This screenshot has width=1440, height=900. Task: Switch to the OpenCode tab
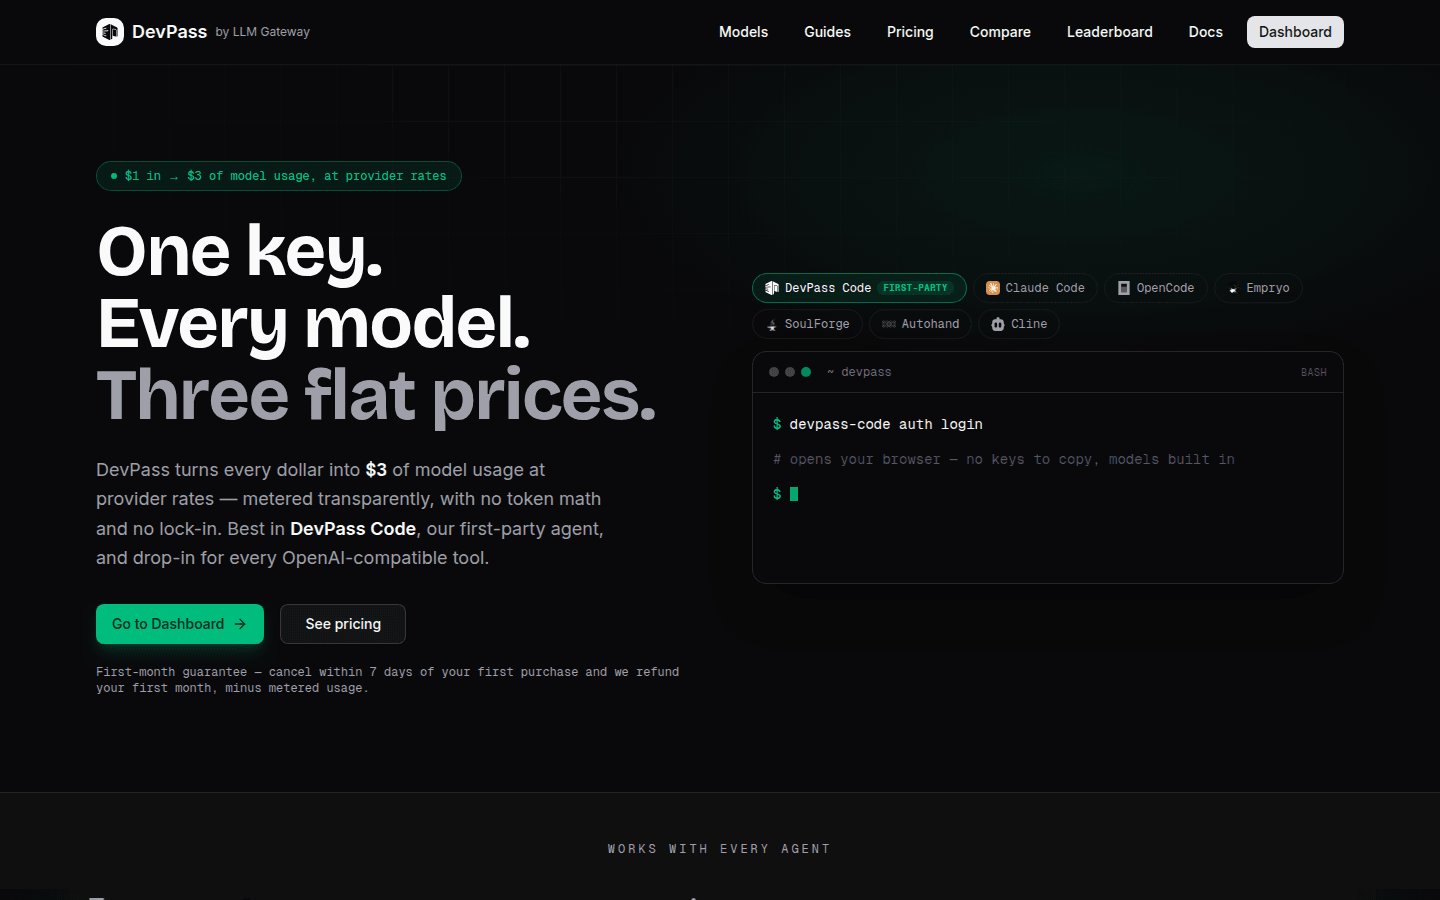point(1156,288)
